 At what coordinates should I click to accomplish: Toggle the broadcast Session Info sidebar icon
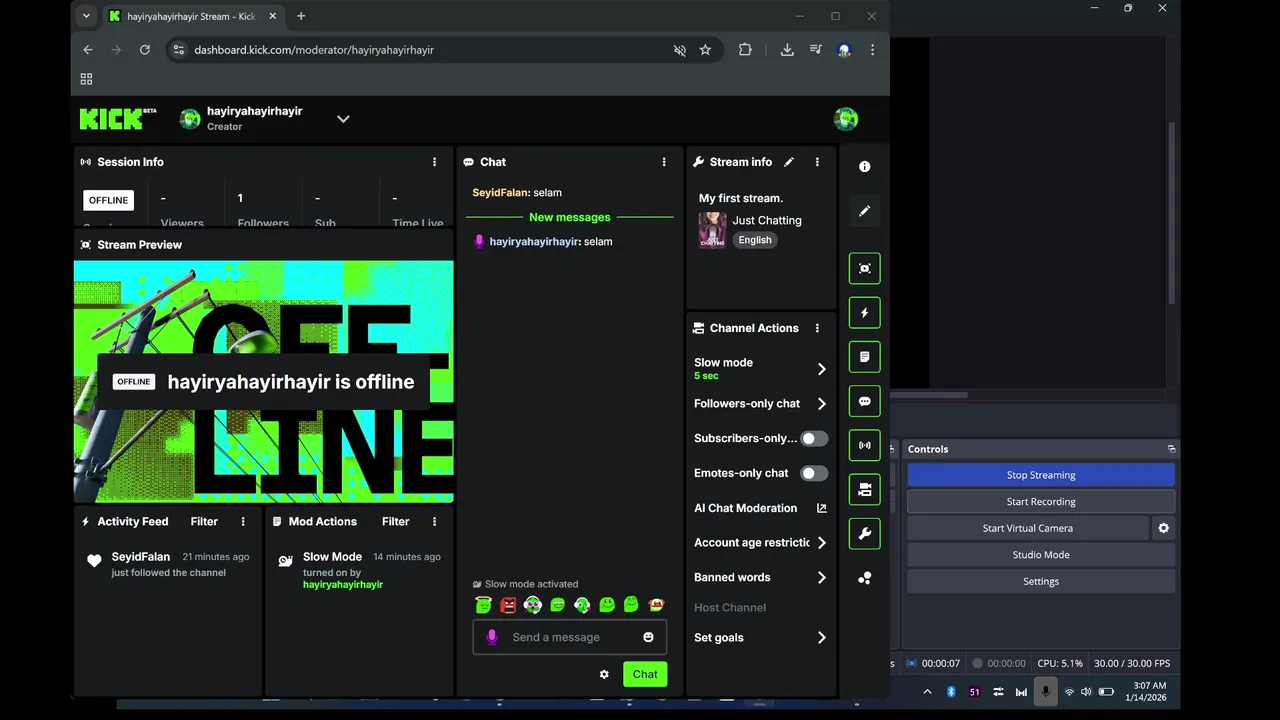[865, 445]
